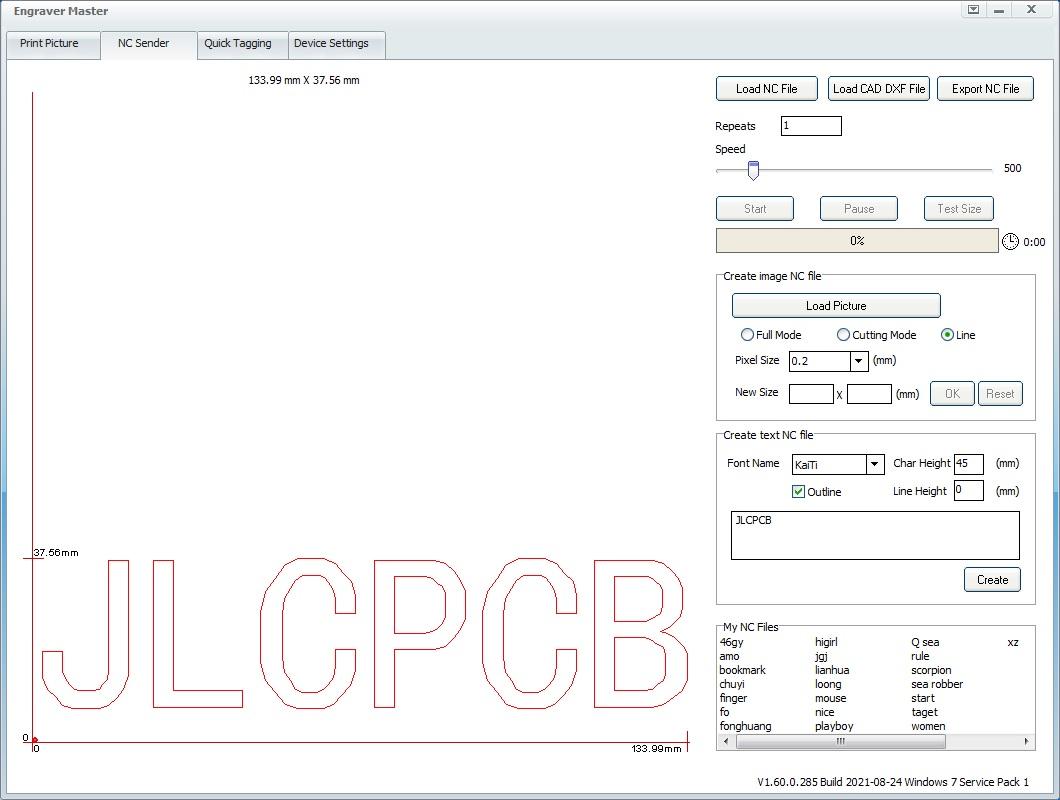Select the mouse NC file

click(831, 699)
